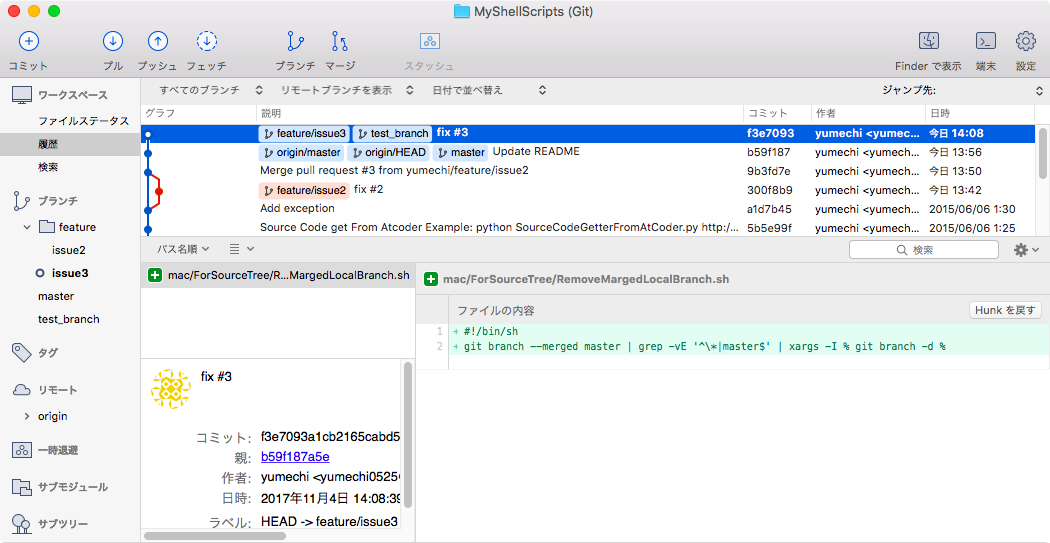
Task: Select 'Add exception' commit row
Action: (589, 209)
